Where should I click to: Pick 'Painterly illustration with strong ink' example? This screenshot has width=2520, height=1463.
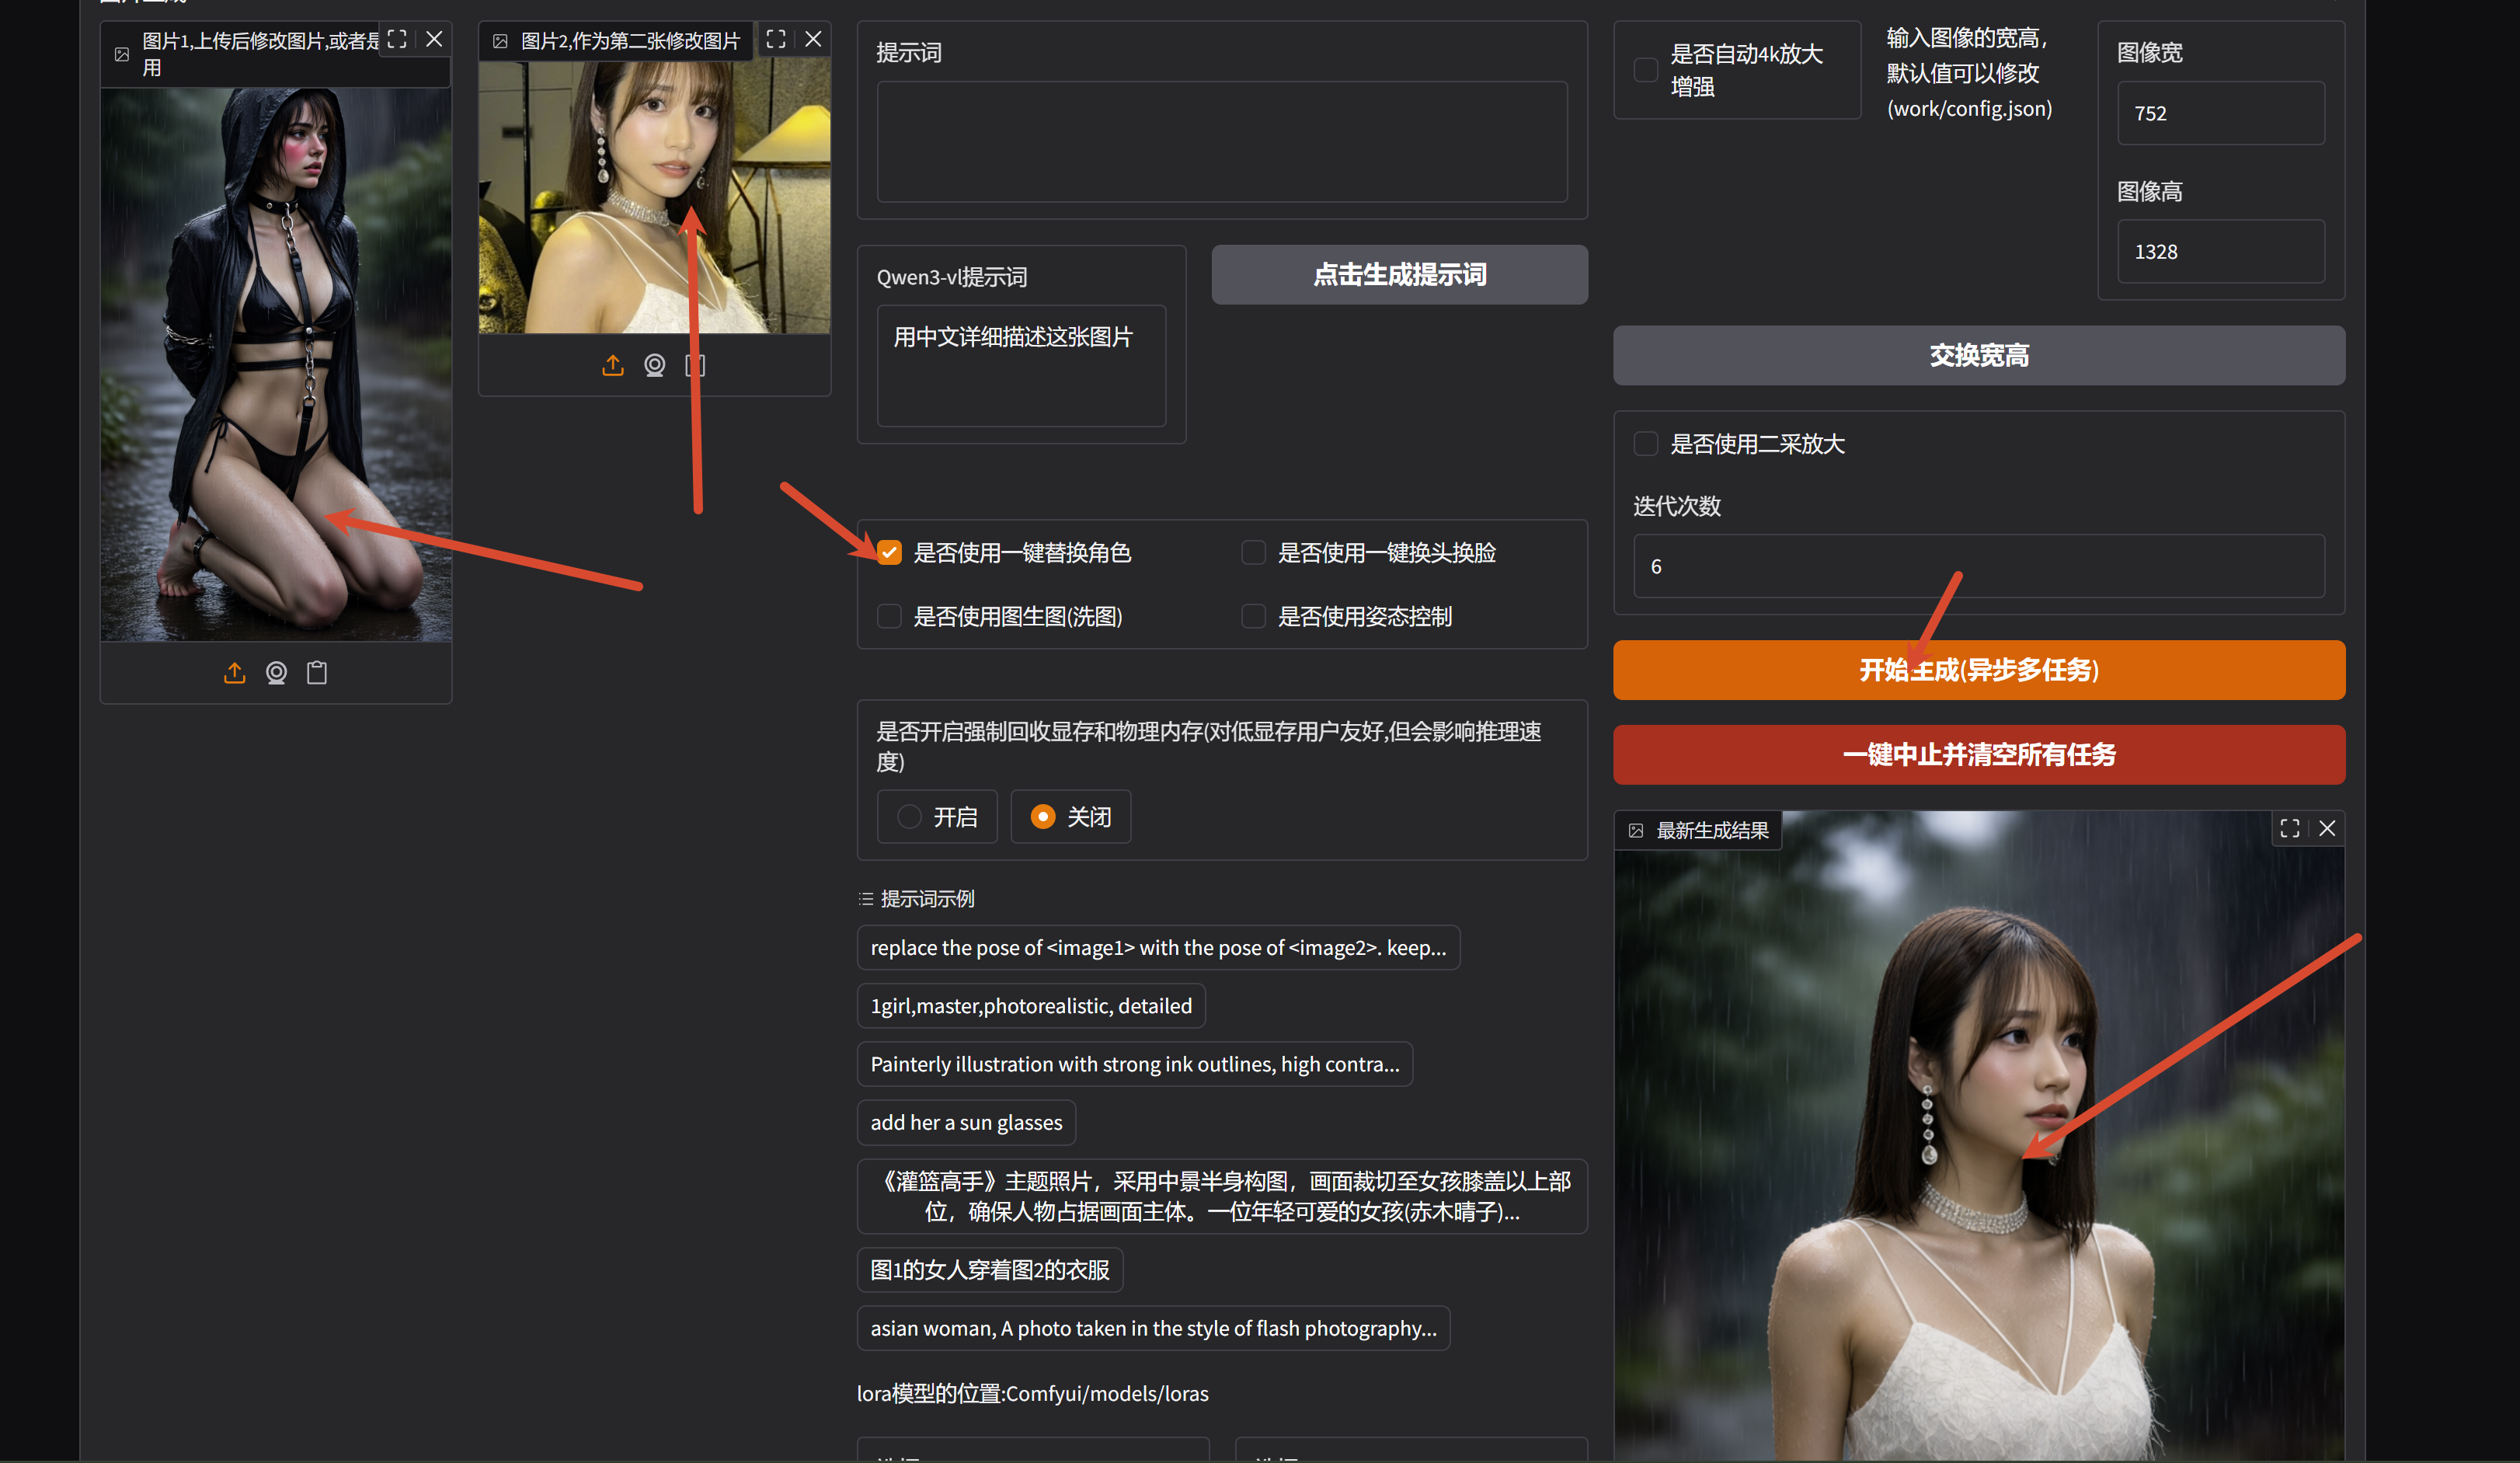tap(1134, 1064)
